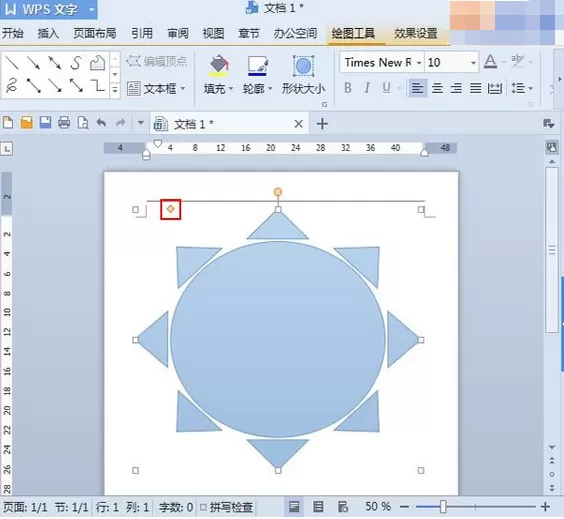Image resolution: width=564 pixels, height=519 pixels.
Task: Click the yellow adjustment diamond handle
Action: pos(170,209)
